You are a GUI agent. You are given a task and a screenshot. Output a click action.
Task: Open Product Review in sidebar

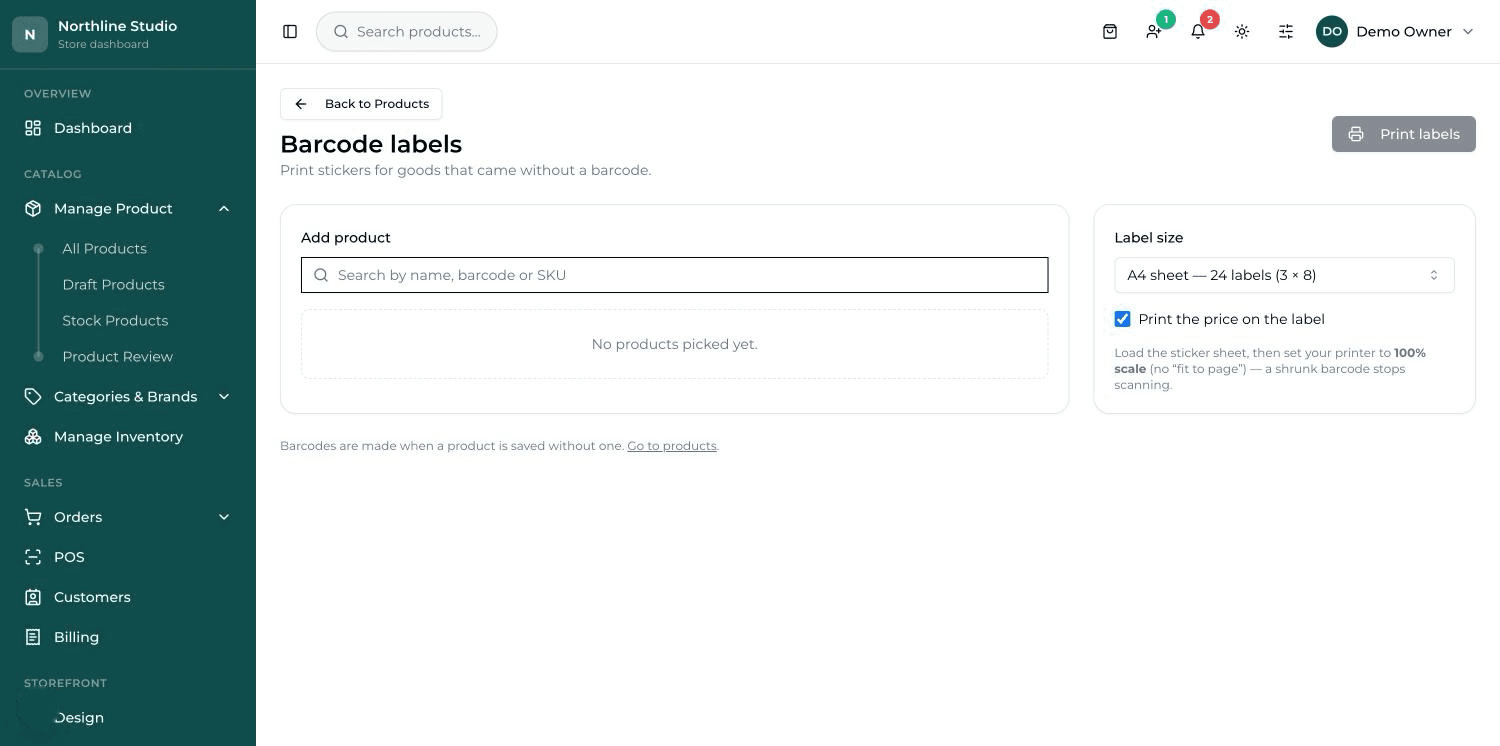[x=117, y=356]
